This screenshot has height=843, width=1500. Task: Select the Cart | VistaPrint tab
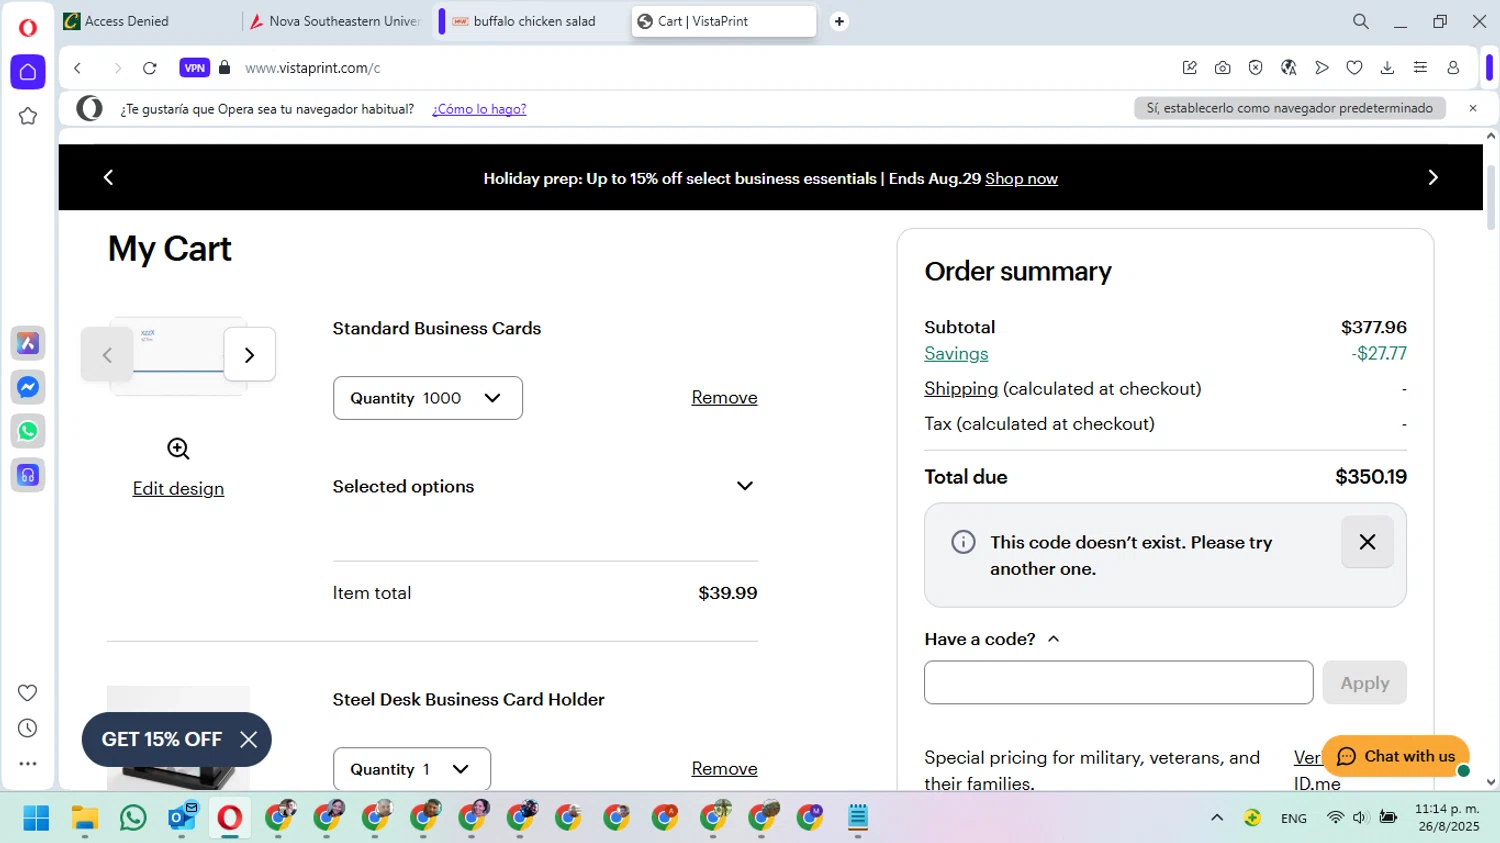(724, 21)
